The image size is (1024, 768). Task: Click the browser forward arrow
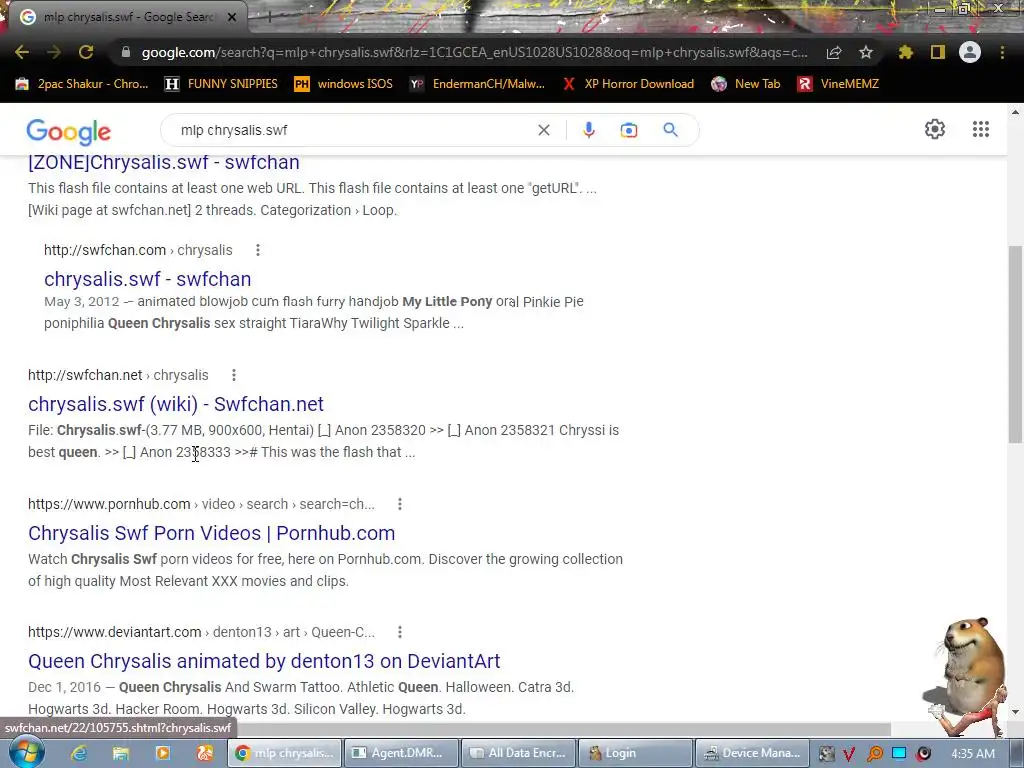click(x=54, y=52)
